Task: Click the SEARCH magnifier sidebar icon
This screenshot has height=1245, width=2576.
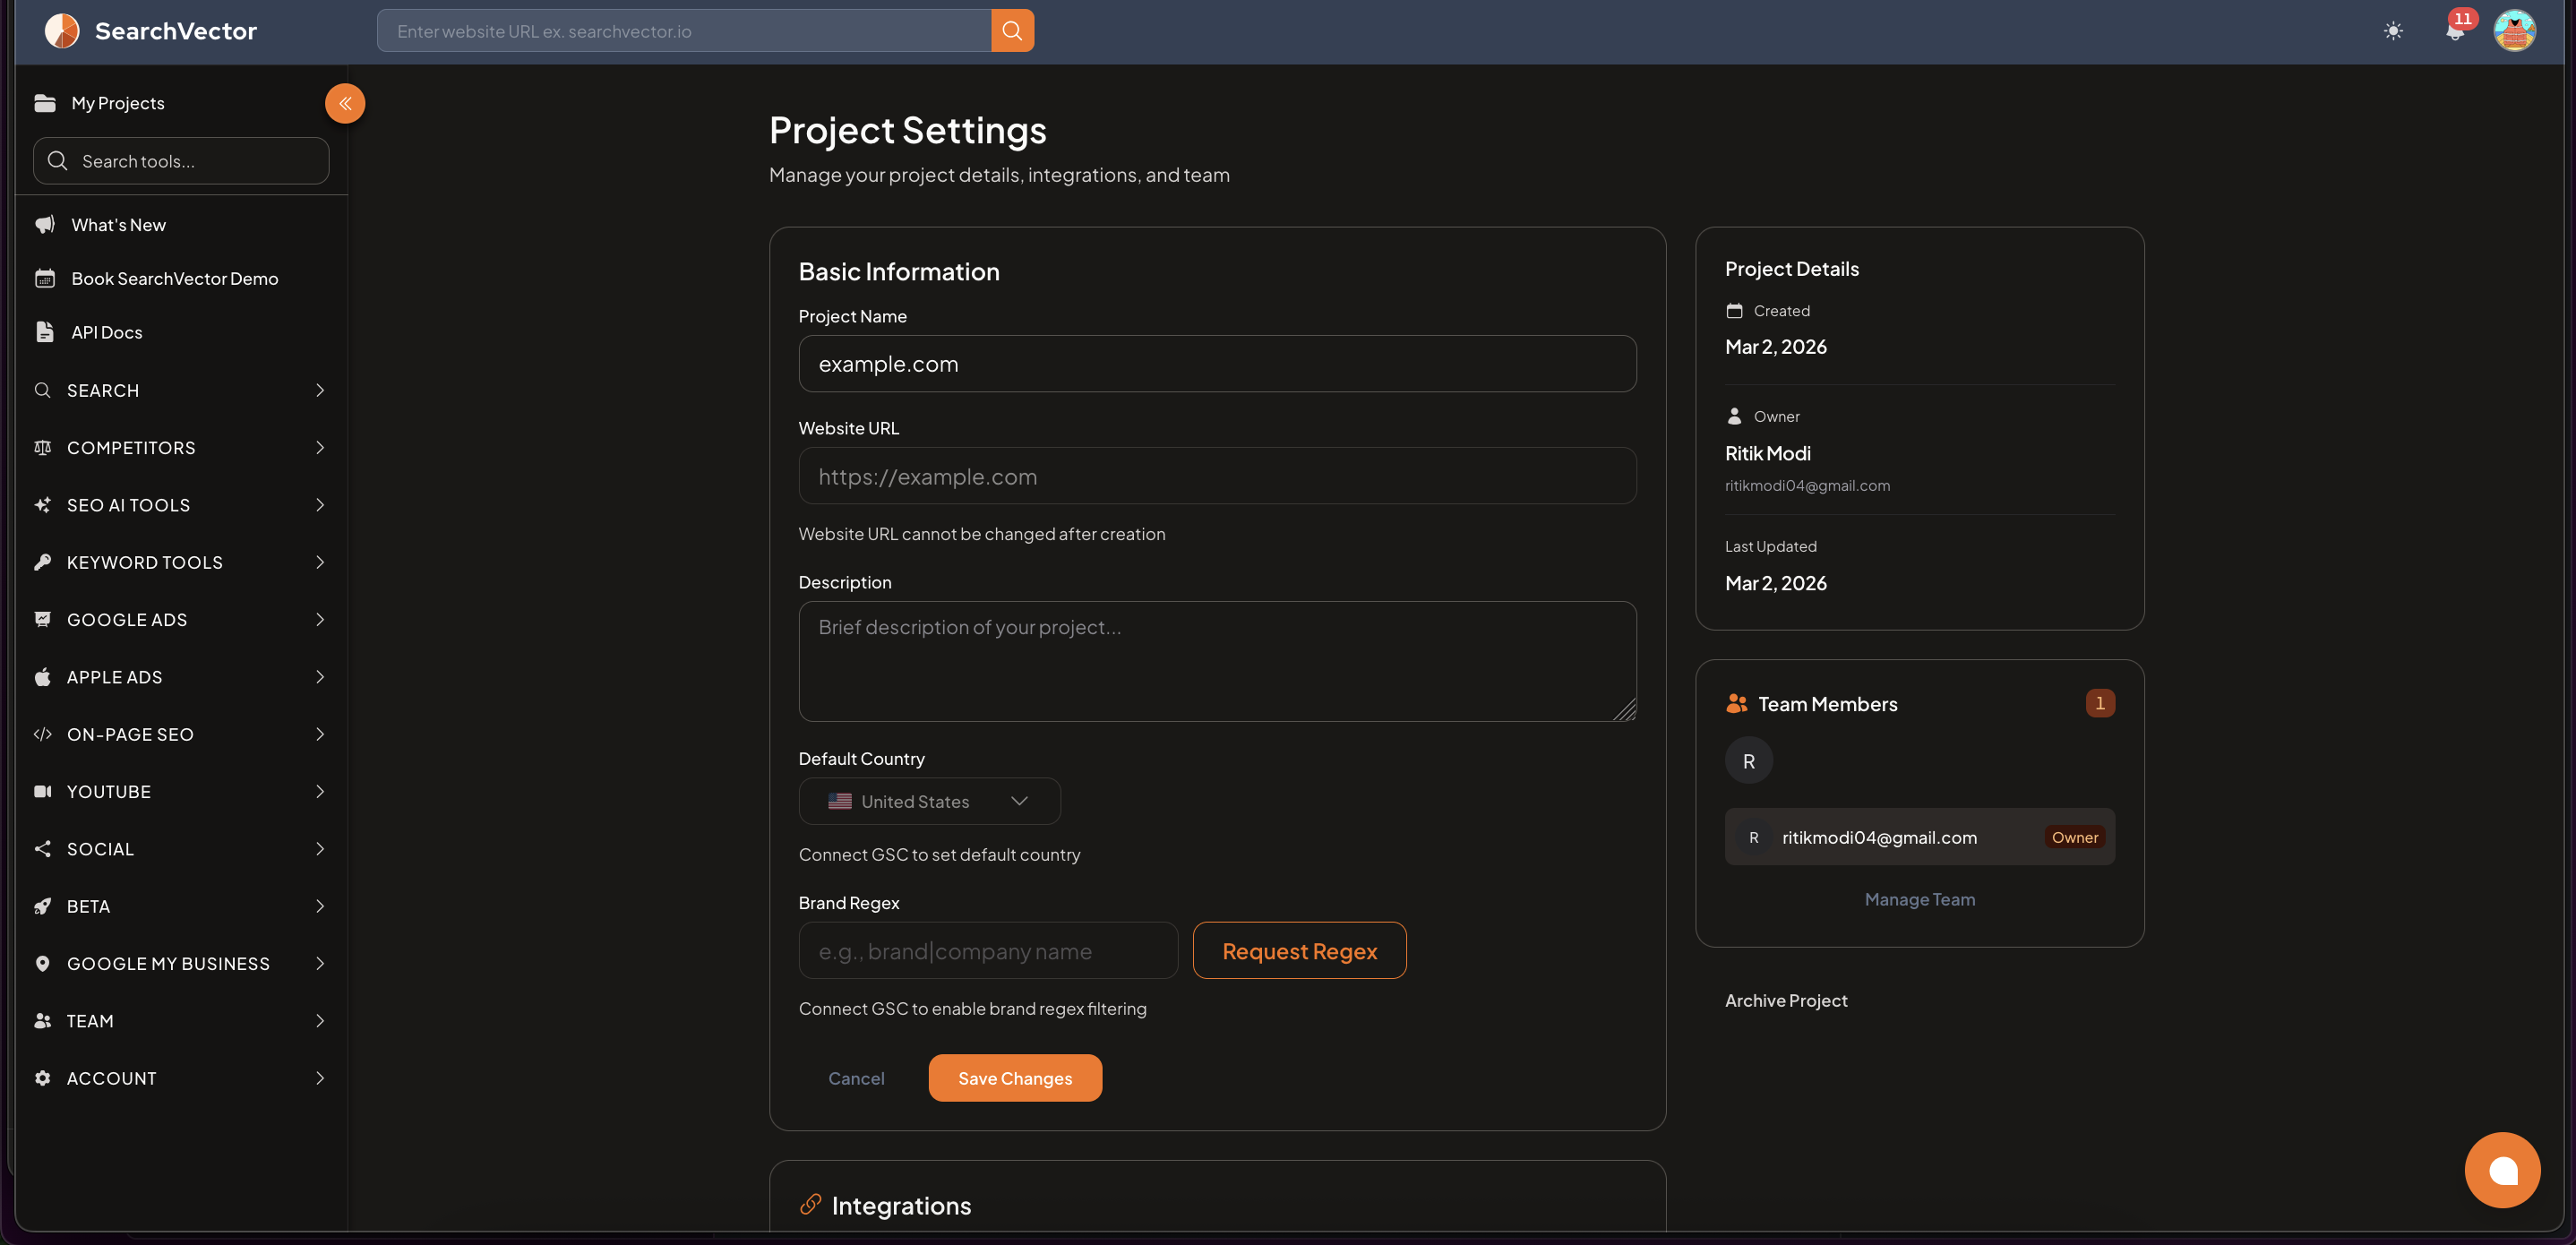Action: point(42,390)
